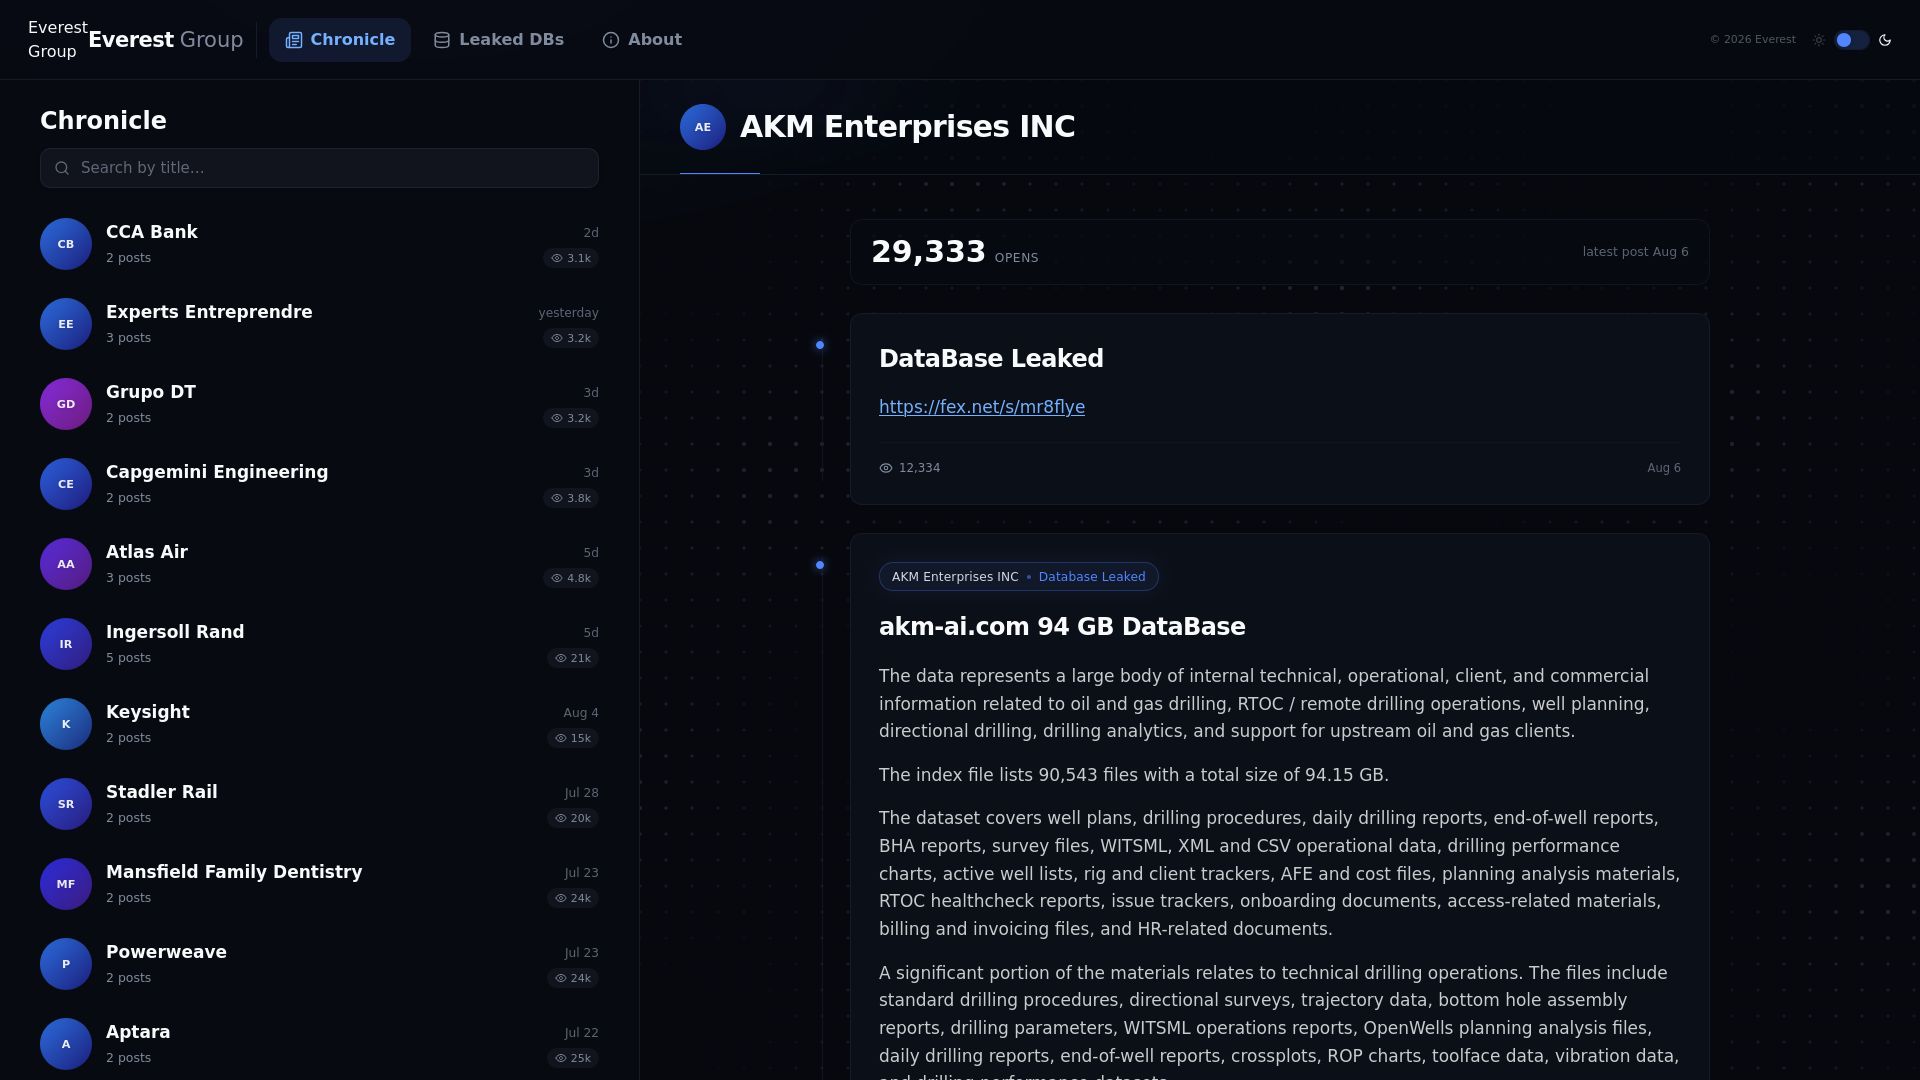1920x1080 pixels.
Task: Click the 24k views badge for Powerweave
Action: 573,978
